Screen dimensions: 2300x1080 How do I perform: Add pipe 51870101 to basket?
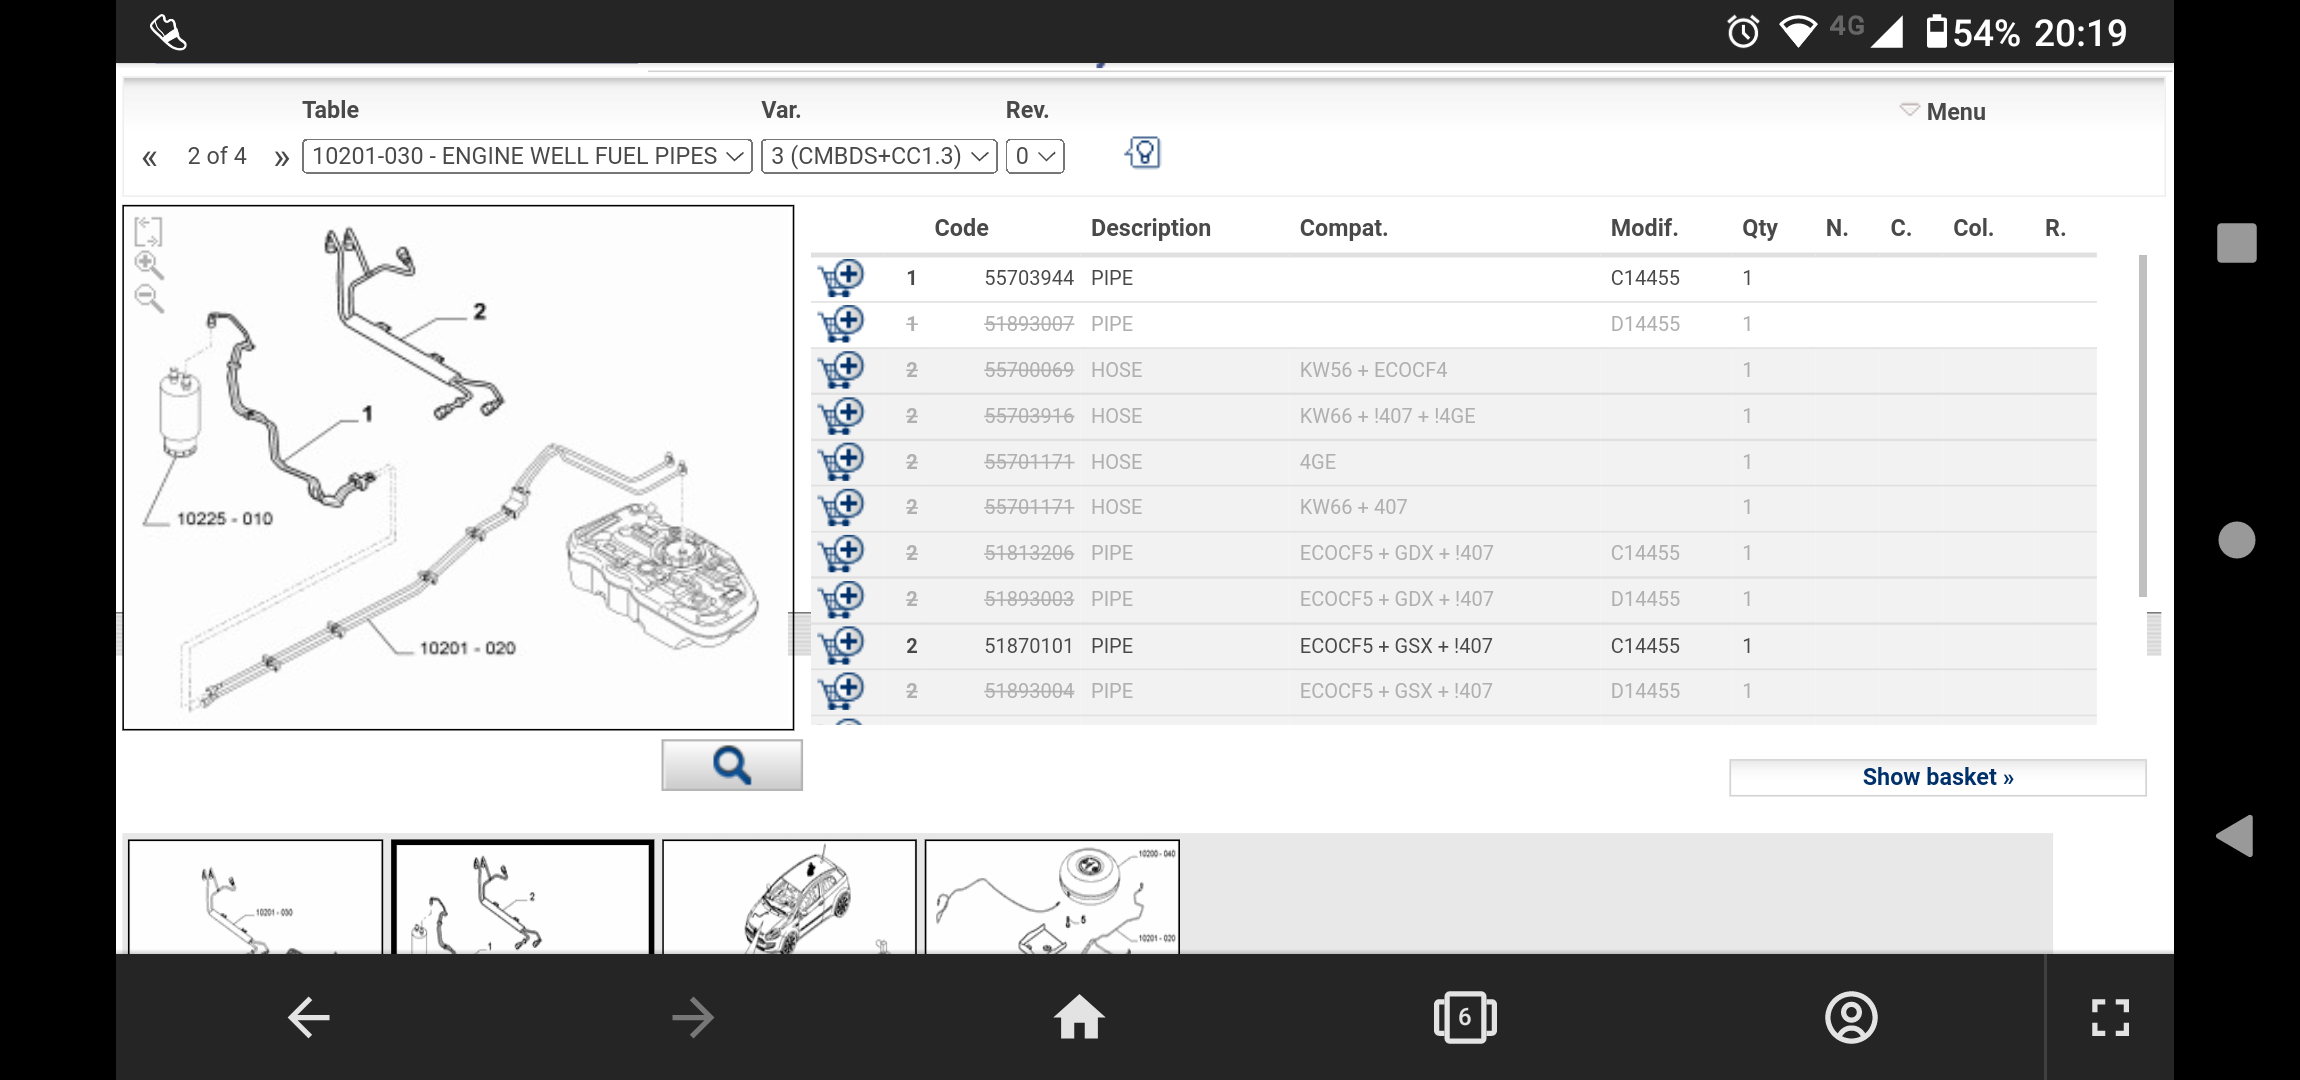[841, 645]
